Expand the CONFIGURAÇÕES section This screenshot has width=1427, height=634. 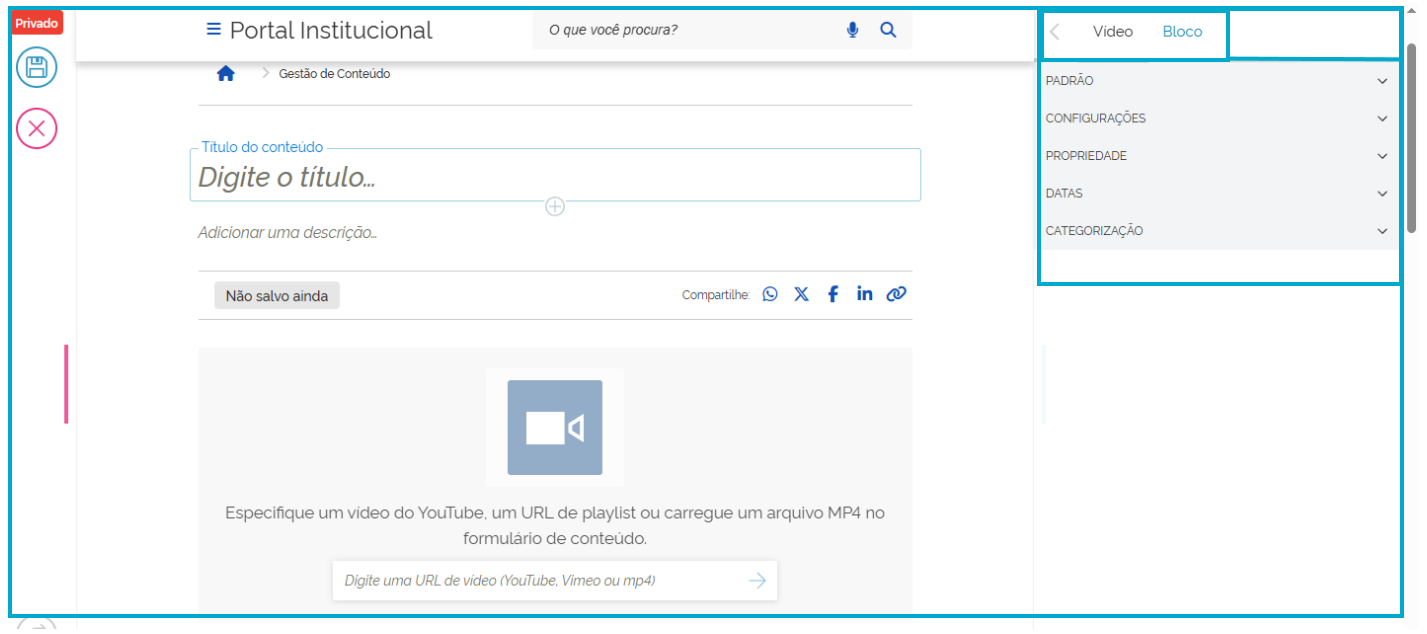point(1217,118)
